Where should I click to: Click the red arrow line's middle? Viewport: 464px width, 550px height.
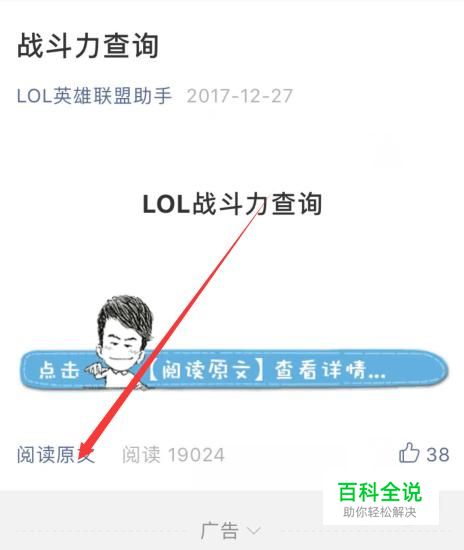[x=171, y=331]
